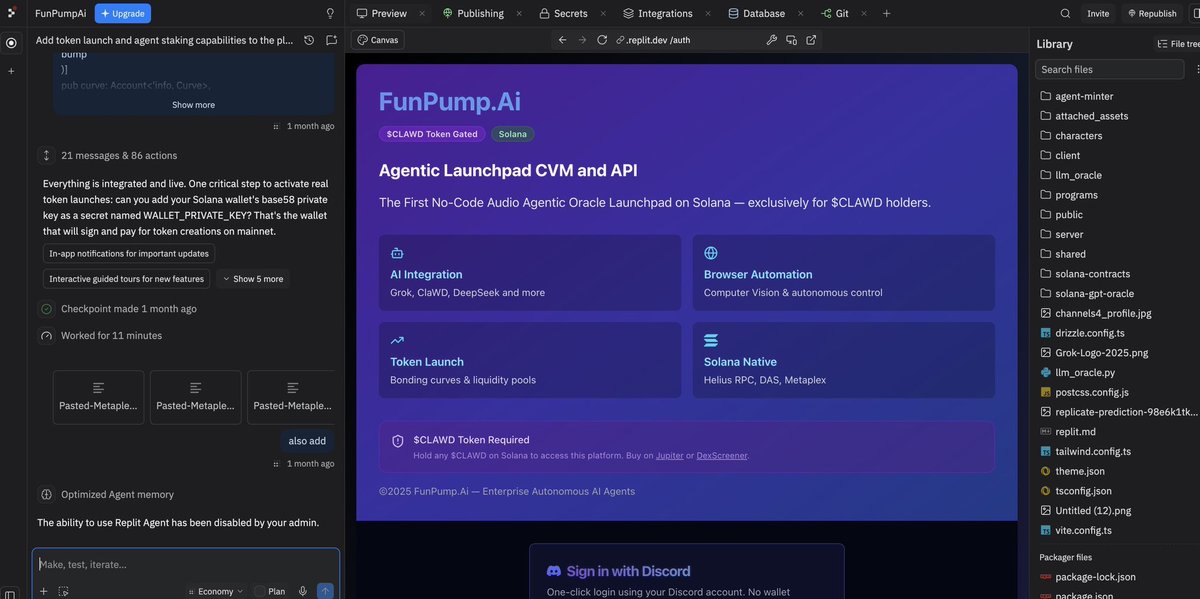Open the Economy mode dropdown
1200x599 pixels.
point(214,591)
